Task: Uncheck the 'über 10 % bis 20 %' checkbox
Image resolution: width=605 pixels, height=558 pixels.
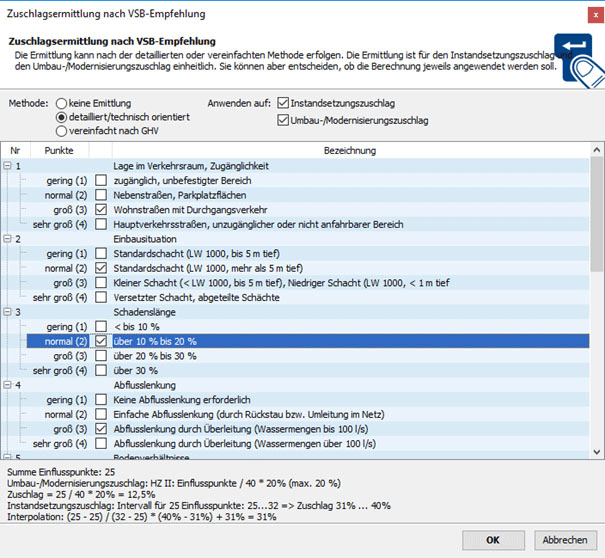Action: [x=101, y=341]
